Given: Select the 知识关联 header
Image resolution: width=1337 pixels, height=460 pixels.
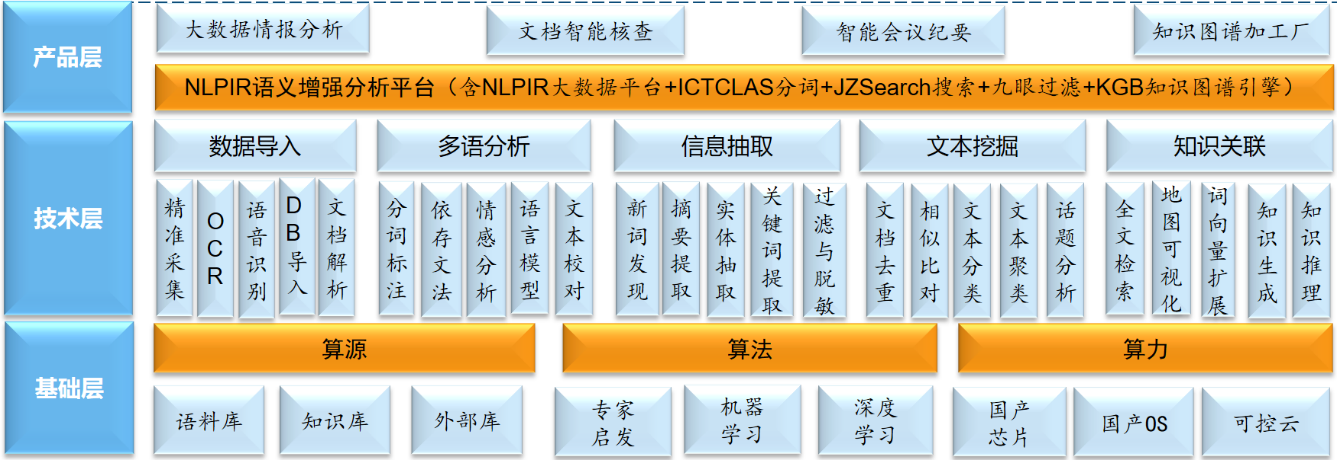Looking at the screenshot, I should click(1219, 147).
